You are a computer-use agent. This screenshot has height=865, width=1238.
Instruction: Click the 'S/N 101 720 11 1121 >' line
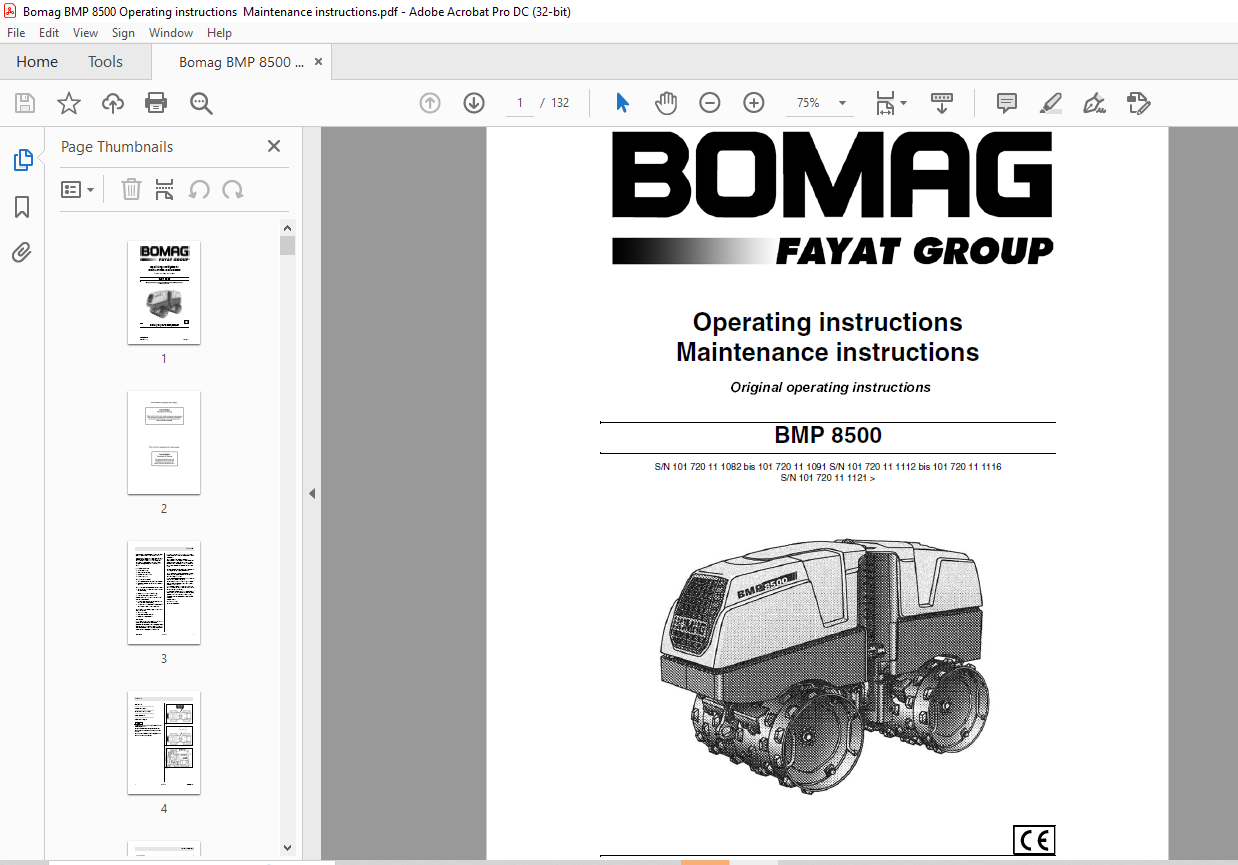[828, 478]
